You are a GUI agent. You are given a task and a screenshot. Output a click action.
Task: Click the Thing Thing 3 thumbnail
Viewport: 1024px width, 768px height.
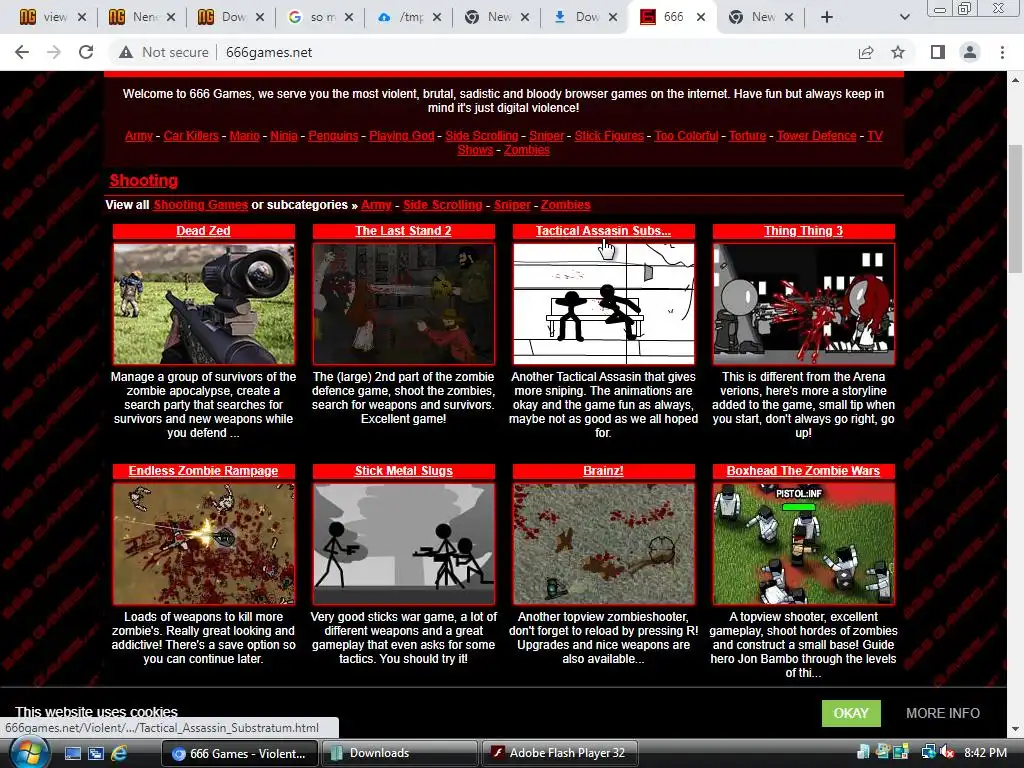(804, 304)
